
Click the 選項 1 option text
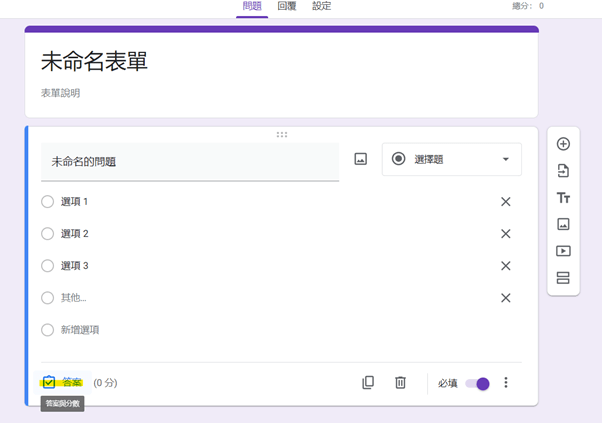click(x=74, y=202)
